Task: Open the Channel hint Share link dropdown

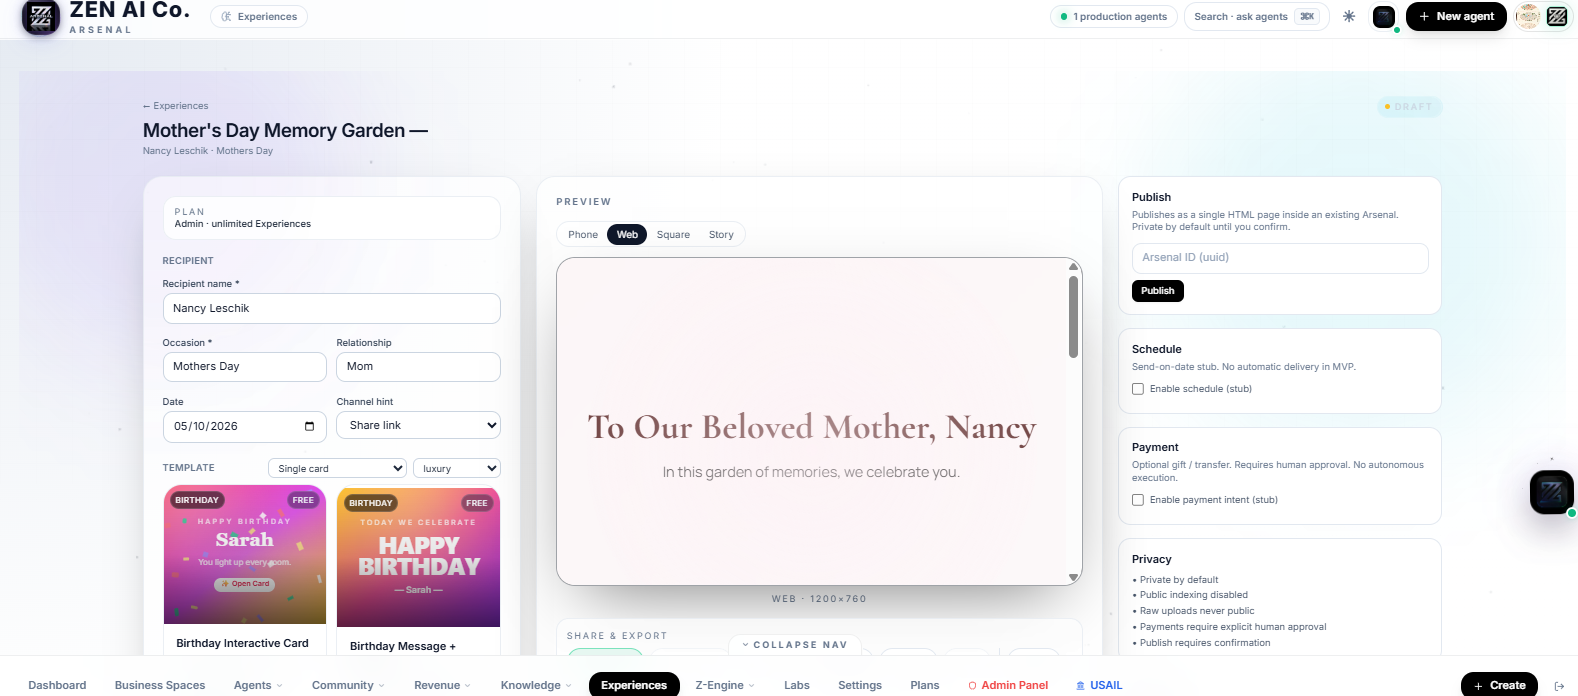Action: coord(418,425)
